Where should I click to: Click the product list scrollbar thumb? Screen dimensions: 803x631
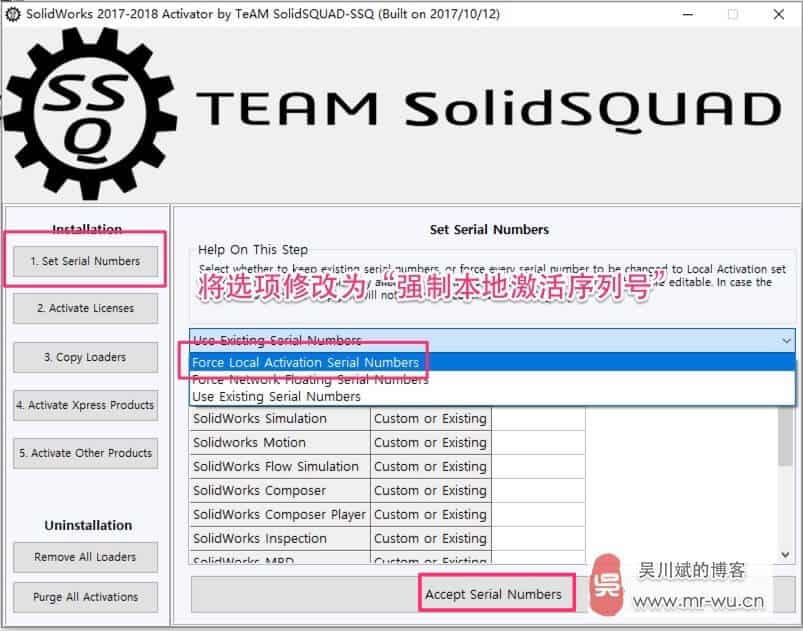[786, 436]
